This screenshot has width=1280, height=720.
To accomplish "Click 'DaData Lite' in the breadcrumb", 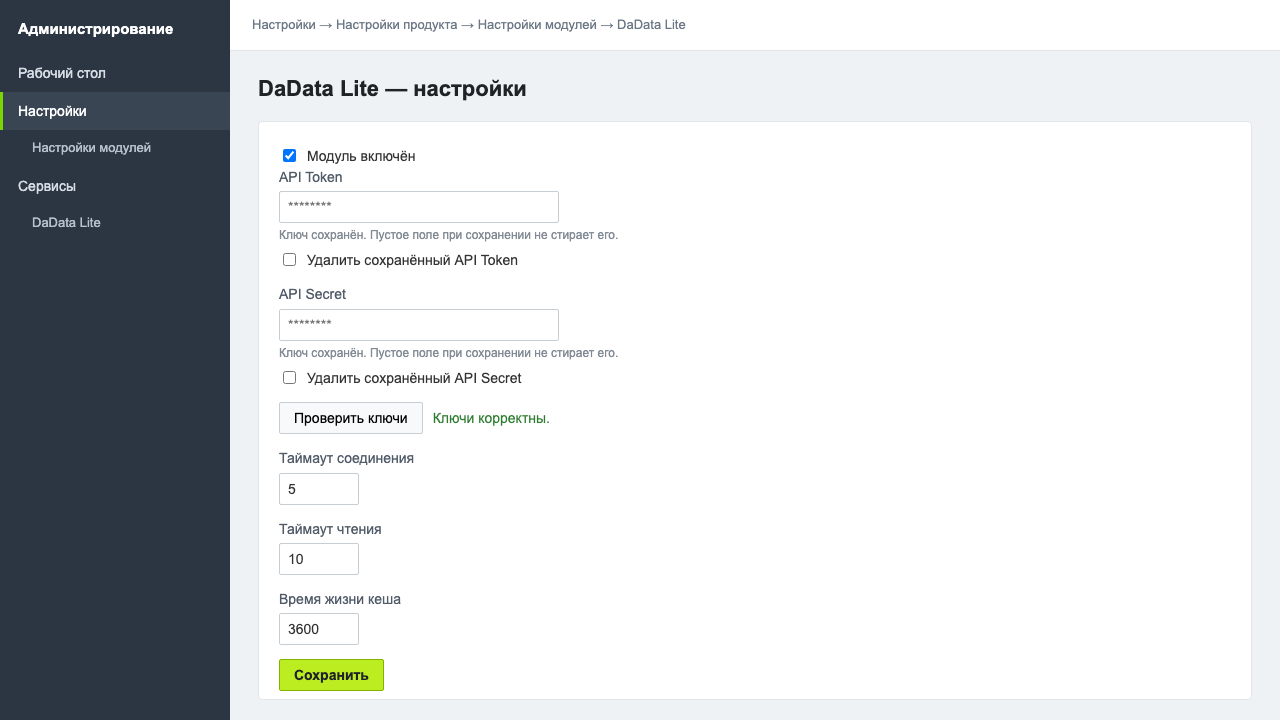I will (x=651, y=25).
